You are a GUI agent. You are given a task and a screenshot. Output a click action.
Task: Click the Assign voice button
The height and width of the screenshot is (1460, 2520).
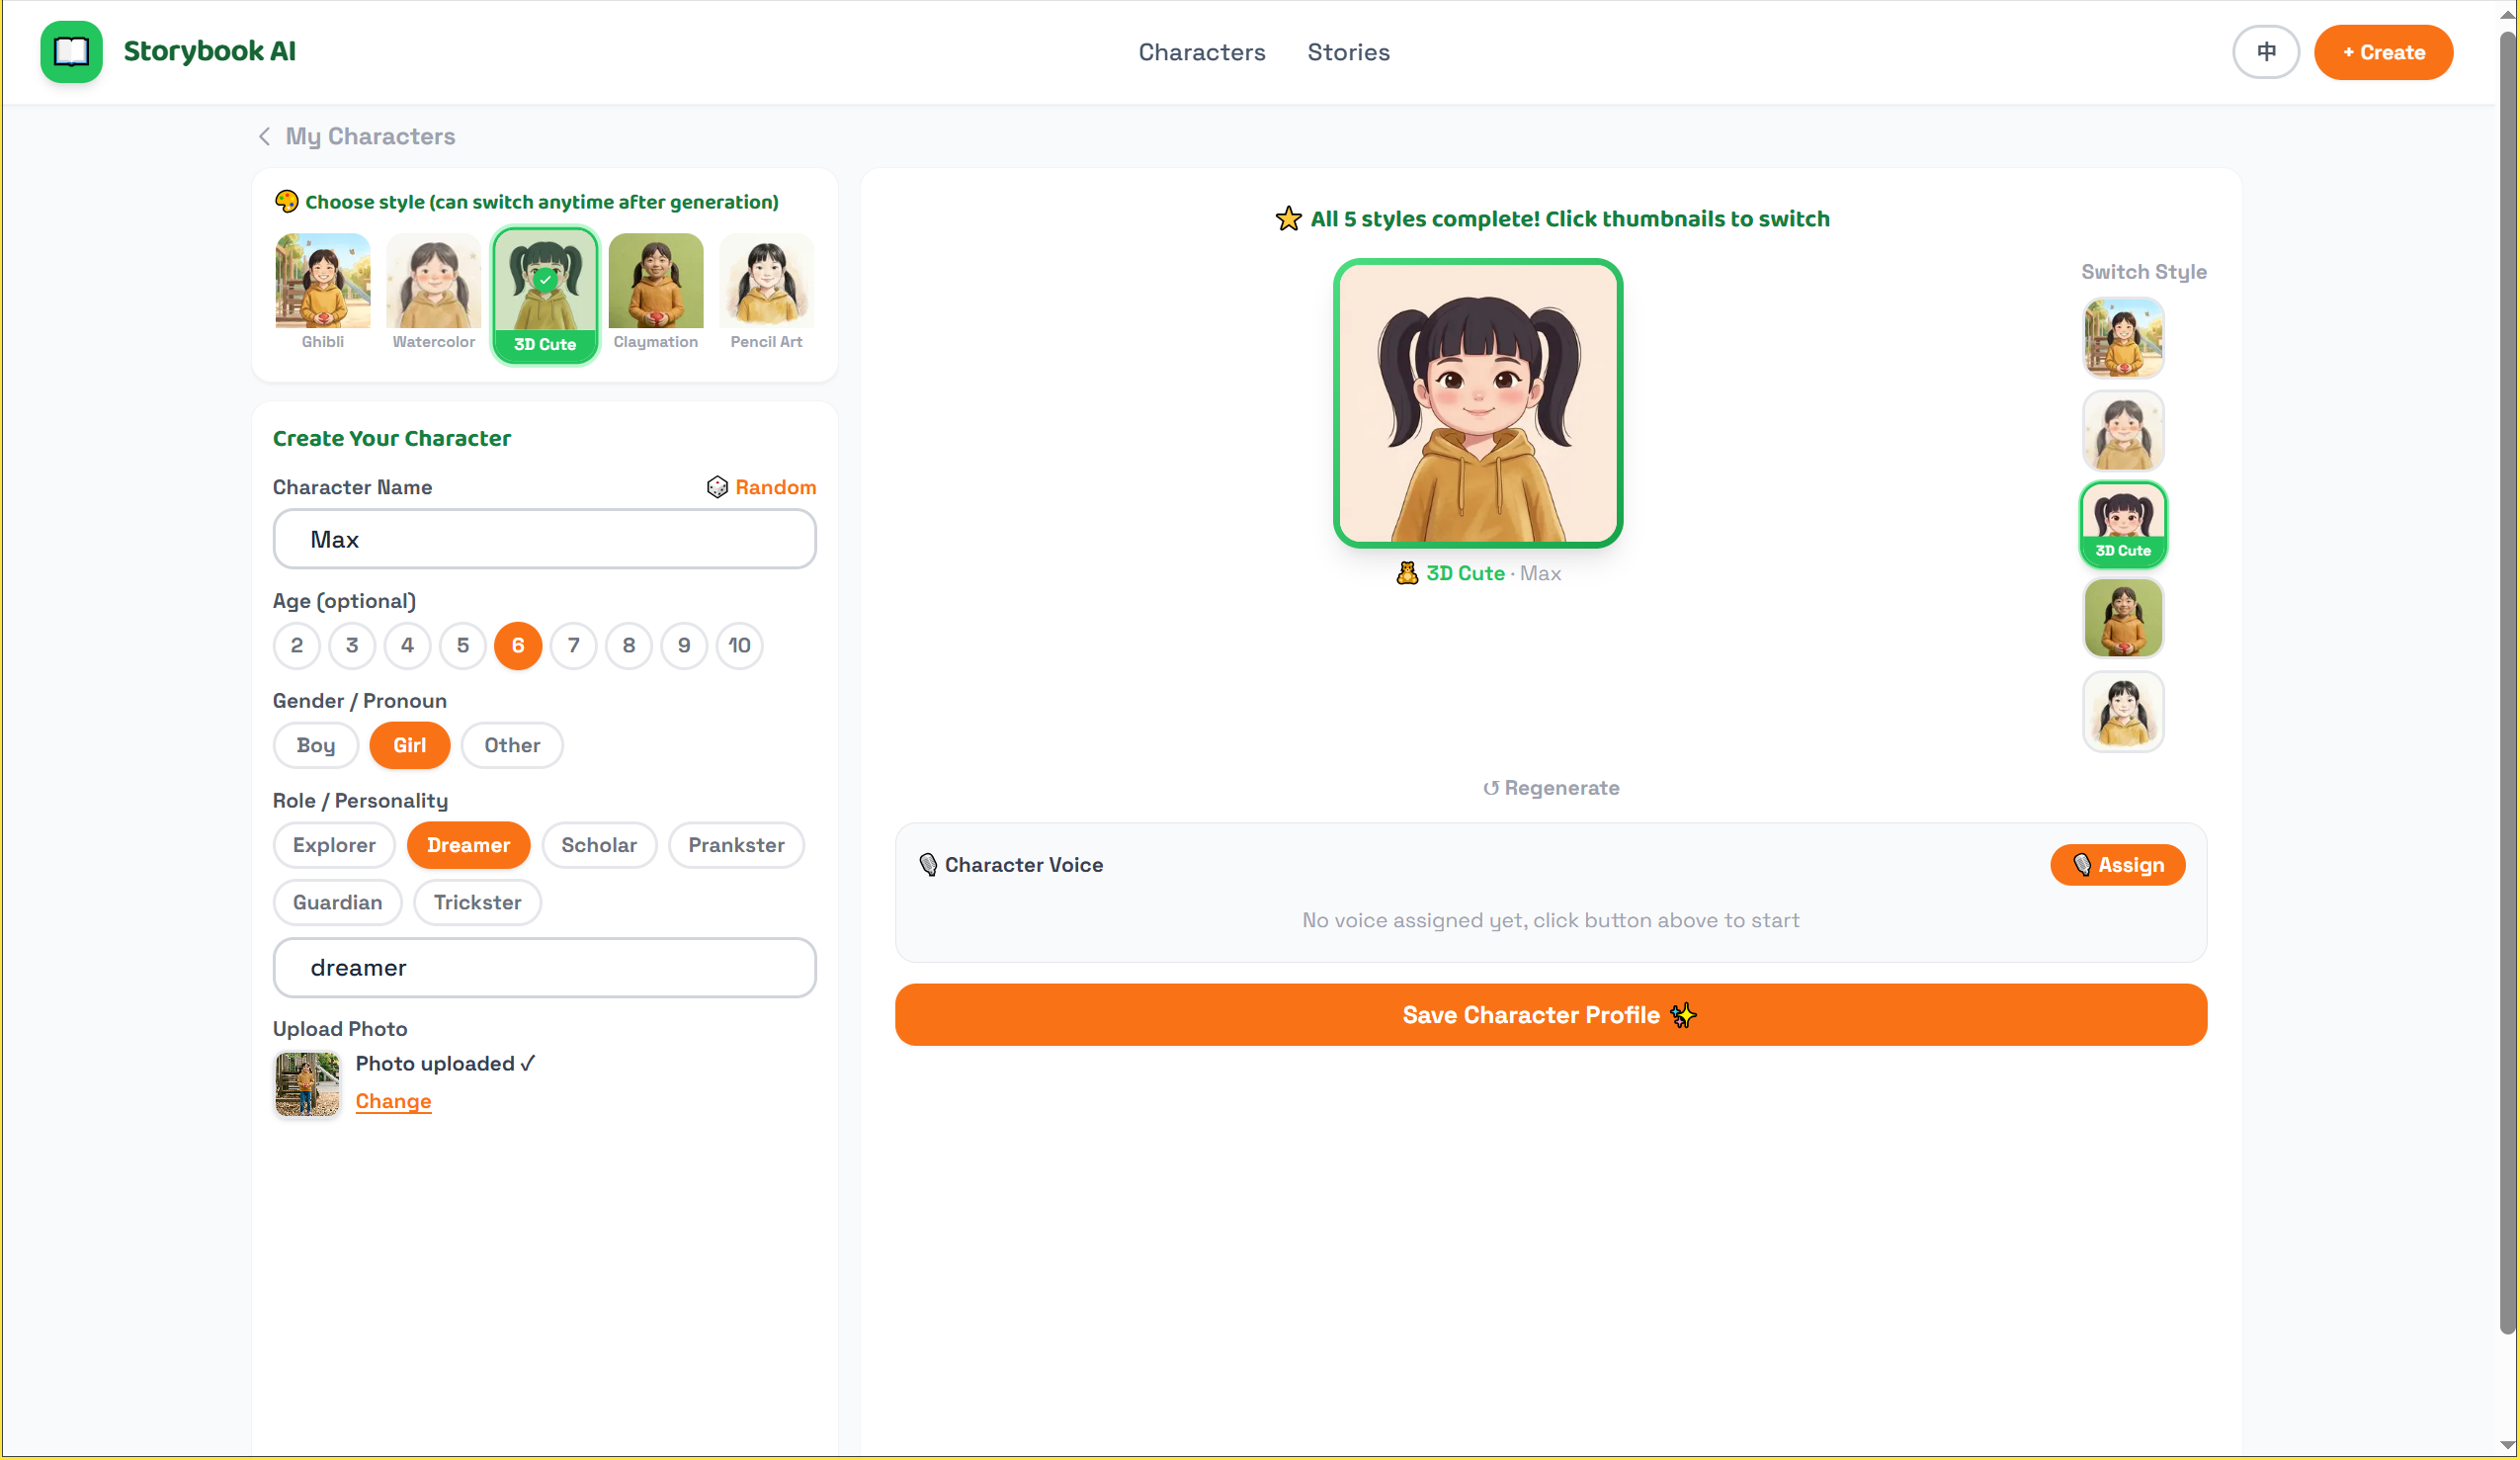click(2117, 865)
